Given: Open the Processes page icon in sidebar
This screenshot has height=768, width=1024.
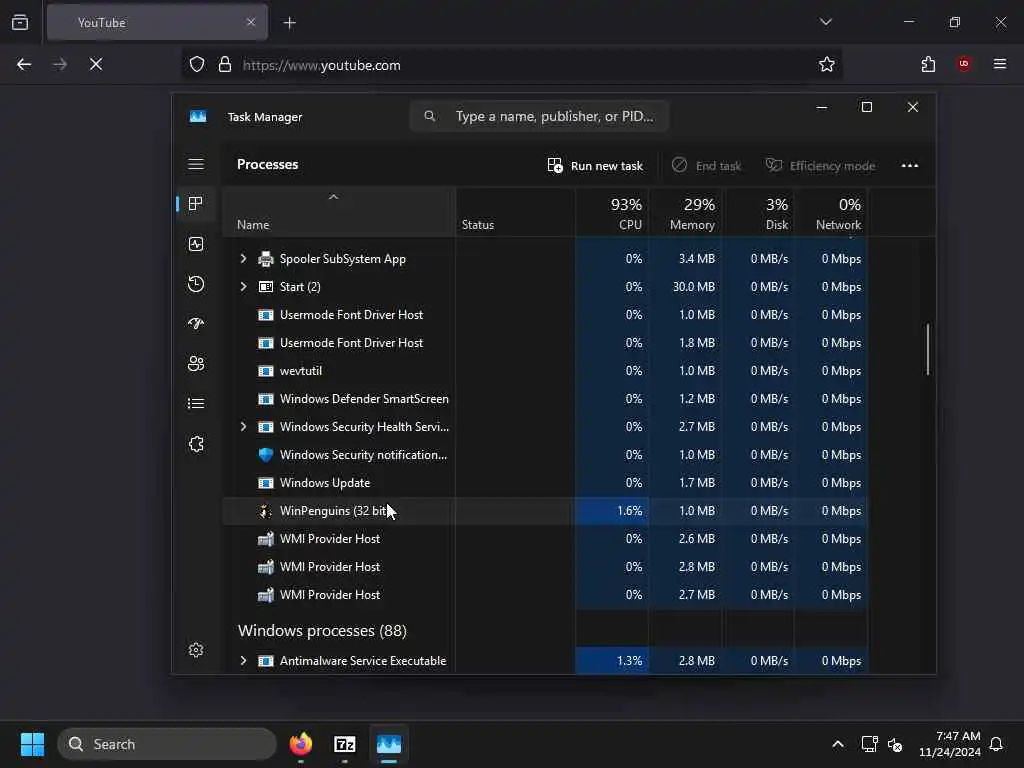Looking at the screenshot, I should point(195,204).
